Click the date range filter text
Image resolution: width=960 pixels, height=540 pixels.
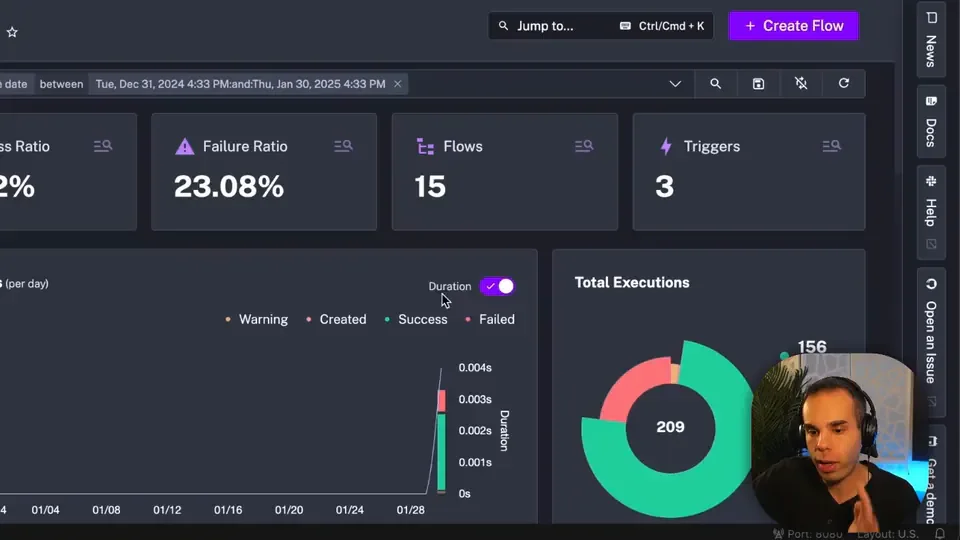(241, 84)
